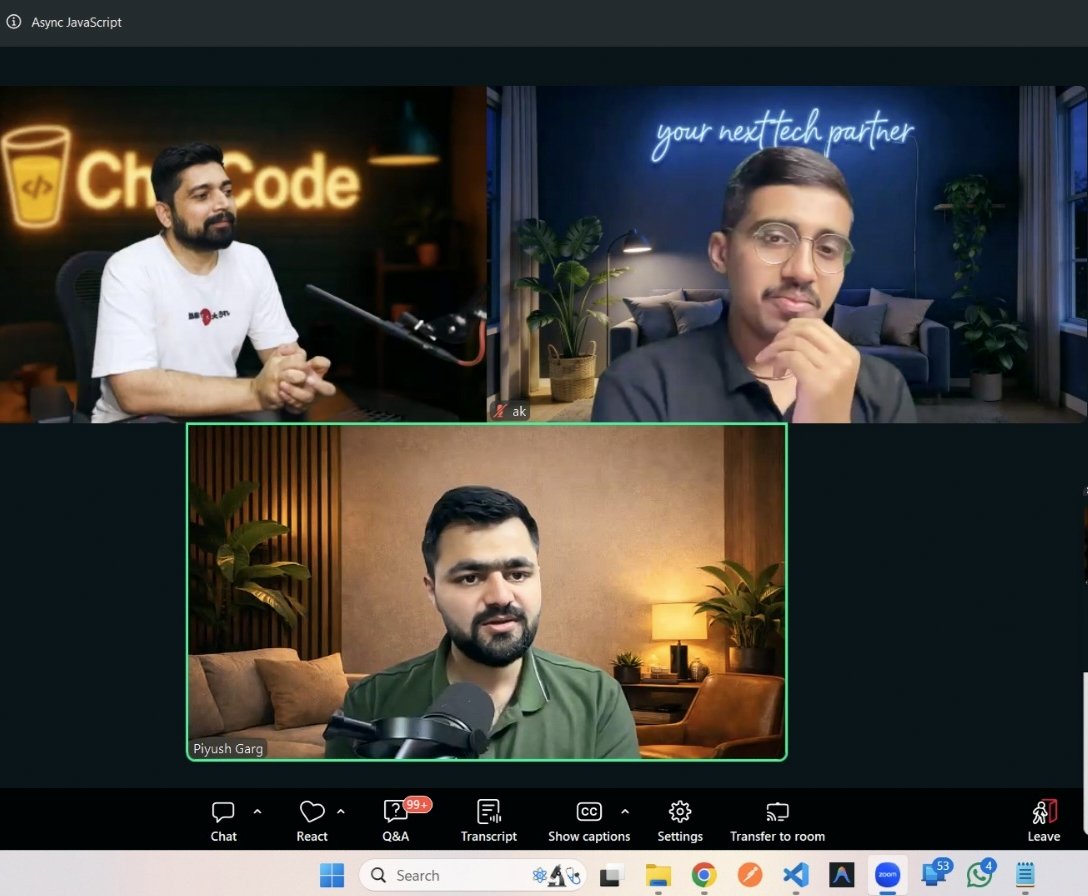
Task: Click the muted mic icon beside ak
Action: (500, 411)
